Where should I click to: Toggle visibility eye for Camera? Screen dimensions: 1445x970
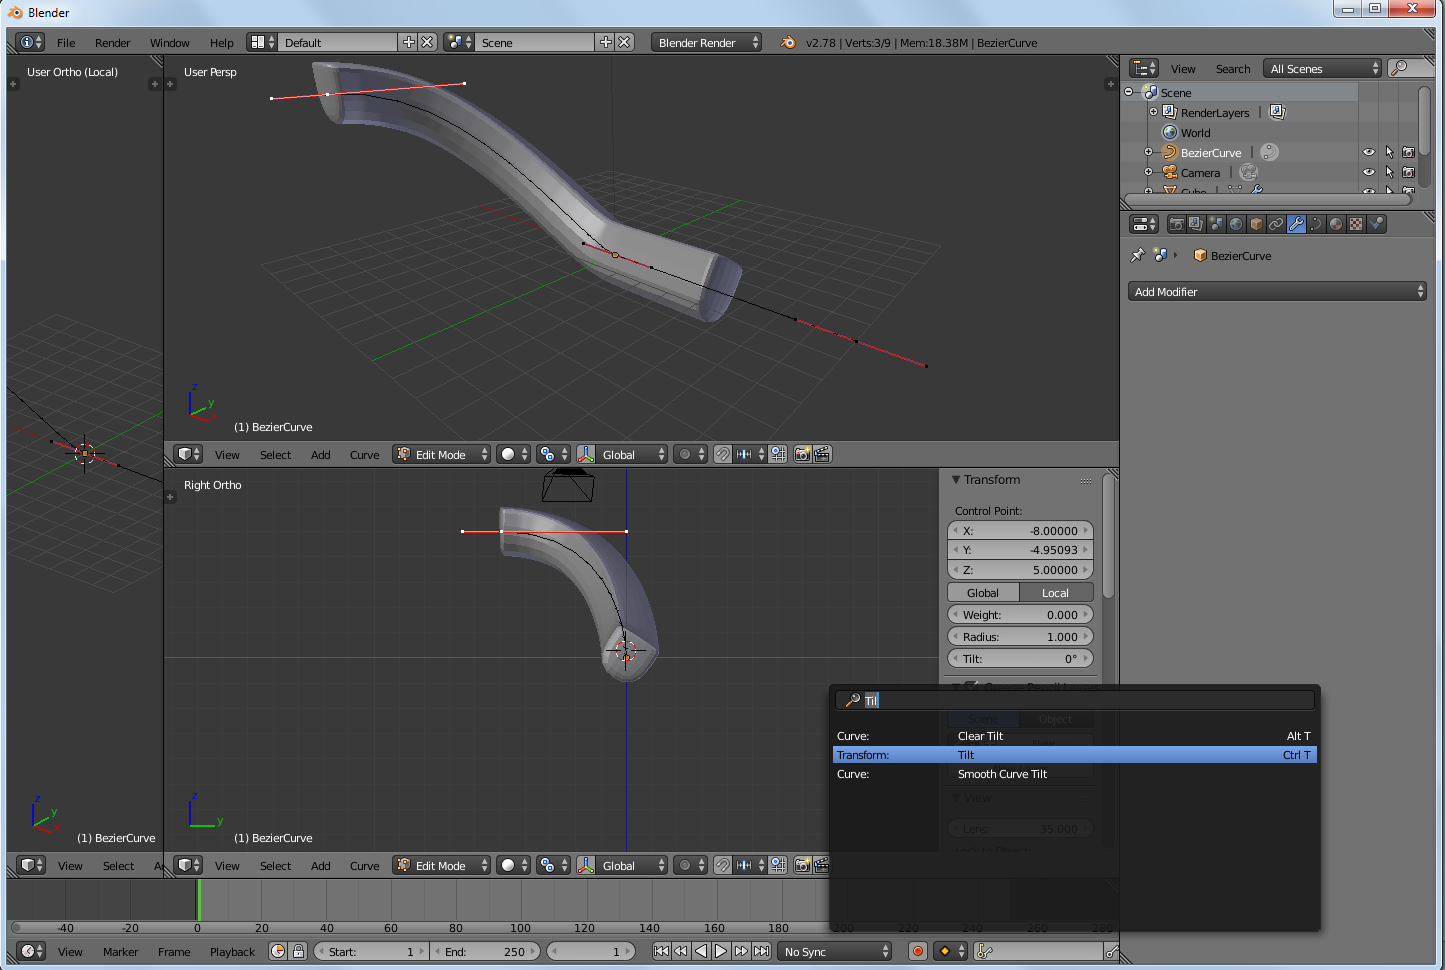click(1369, 172)
